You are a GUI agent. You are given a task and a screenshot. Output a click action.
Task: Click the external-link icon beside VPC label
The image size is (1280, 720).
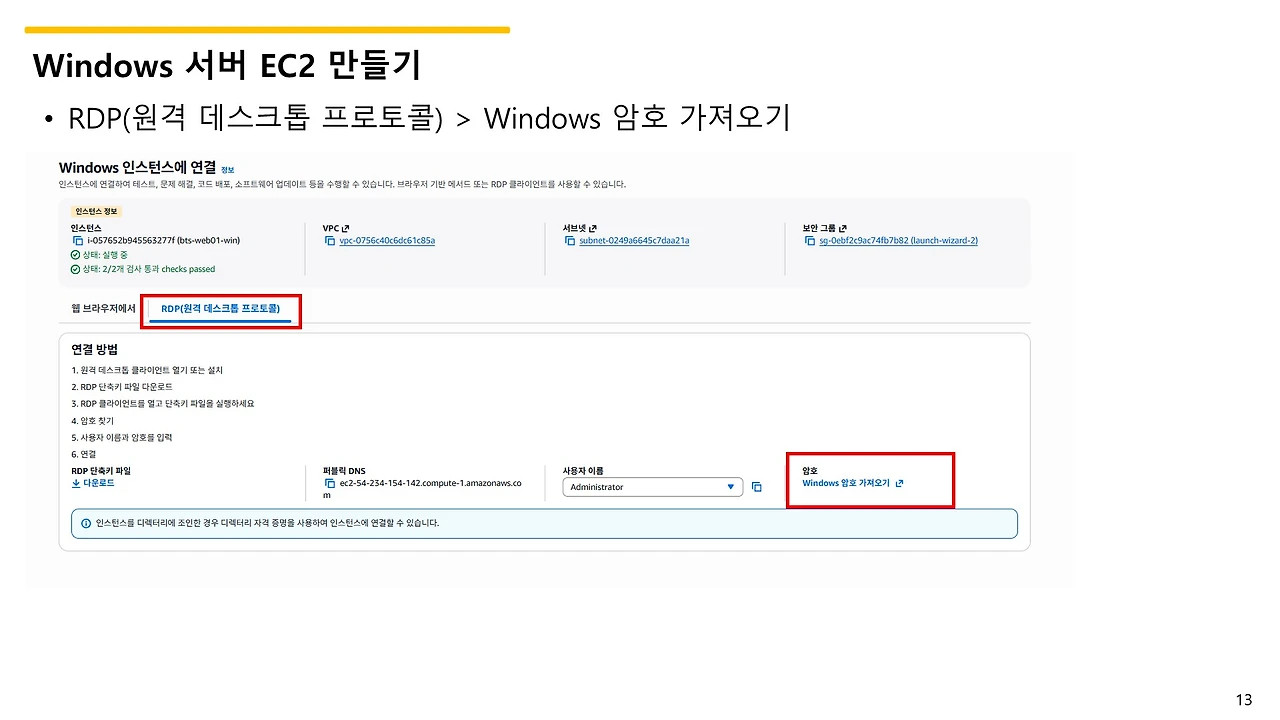(x=345, y=228)
